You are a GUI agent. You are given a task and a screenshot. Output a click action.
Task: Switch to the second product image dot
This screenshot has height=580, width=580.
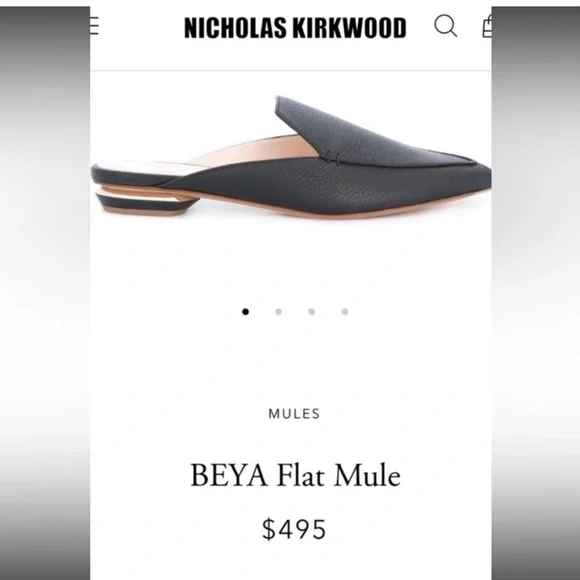coord(279,312)
